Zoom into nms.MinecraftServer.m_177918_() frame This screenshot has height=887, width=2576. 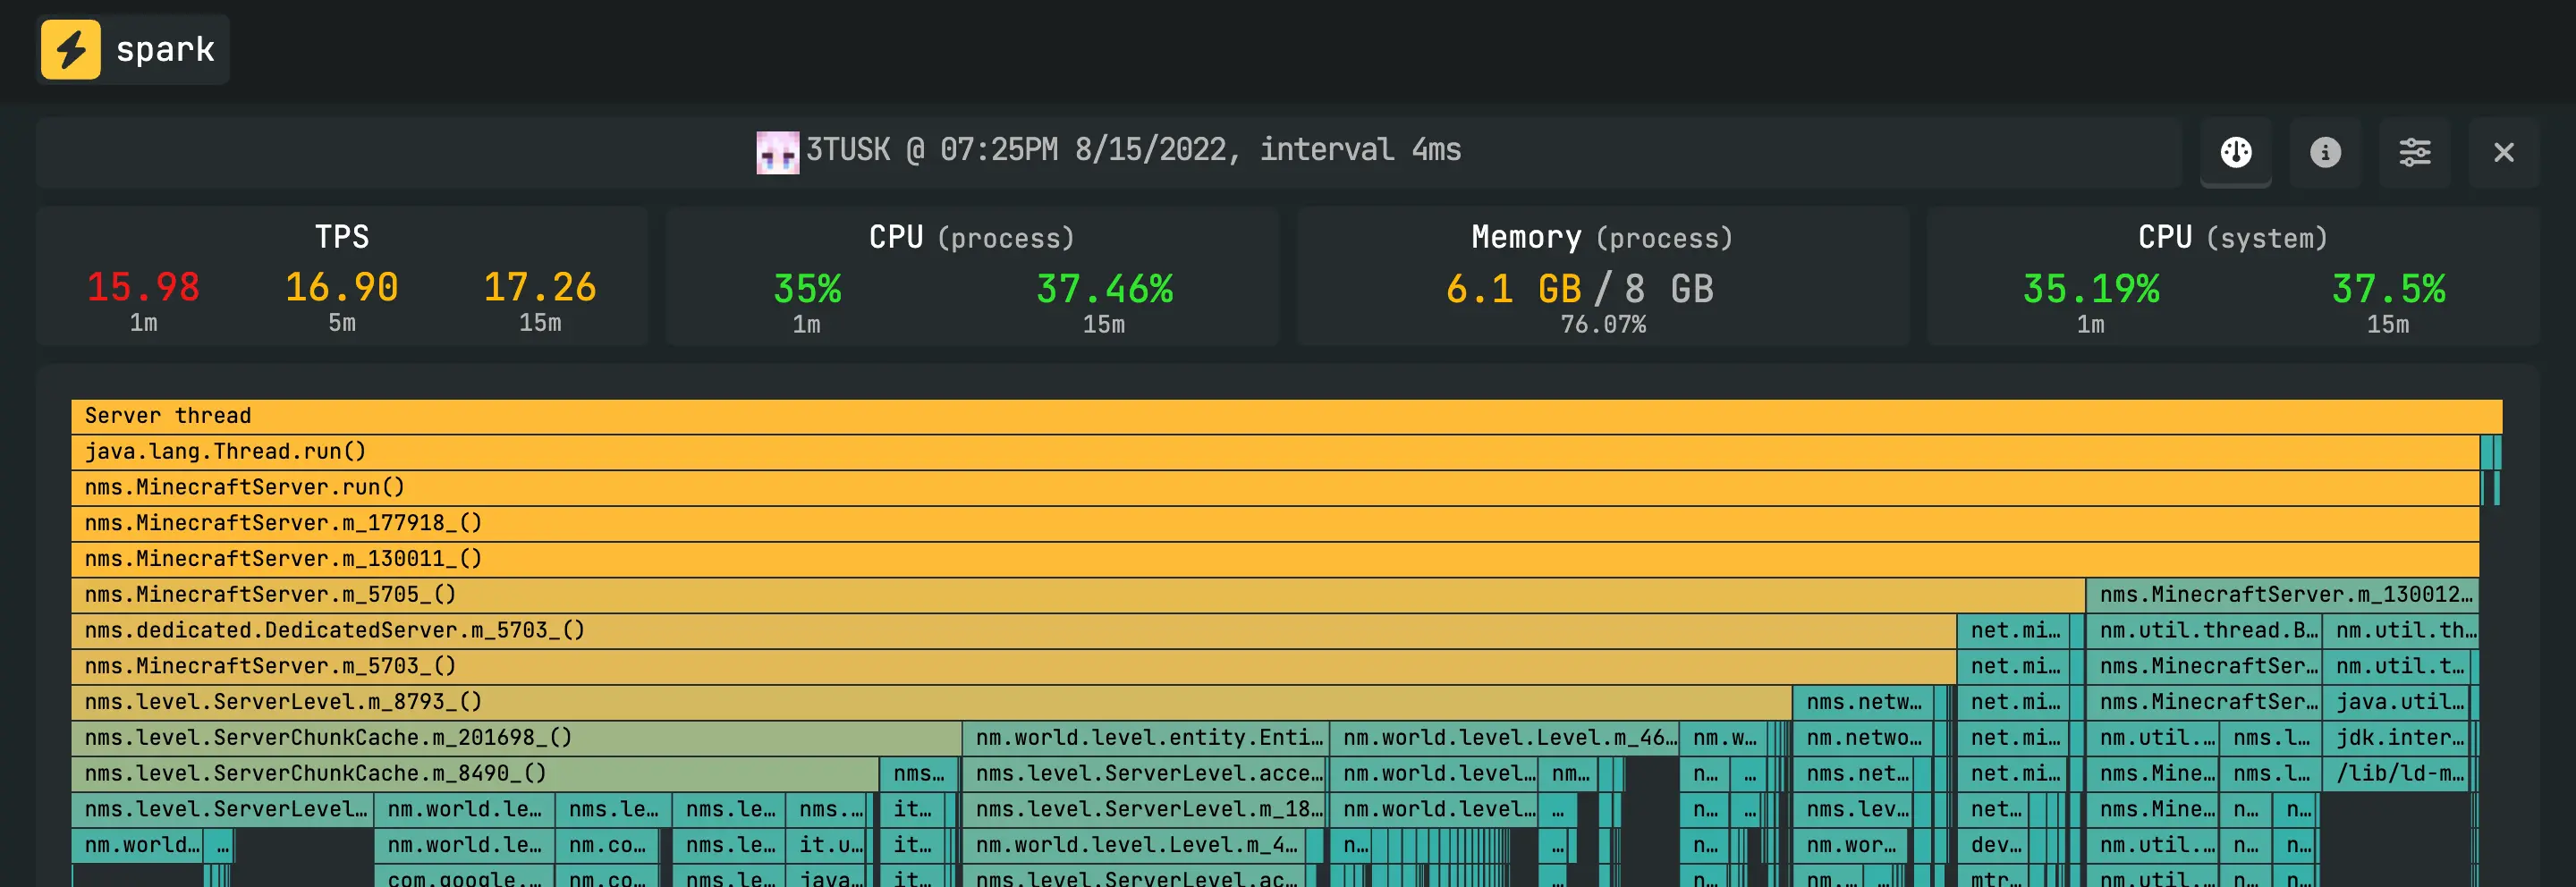point(1275,523)
